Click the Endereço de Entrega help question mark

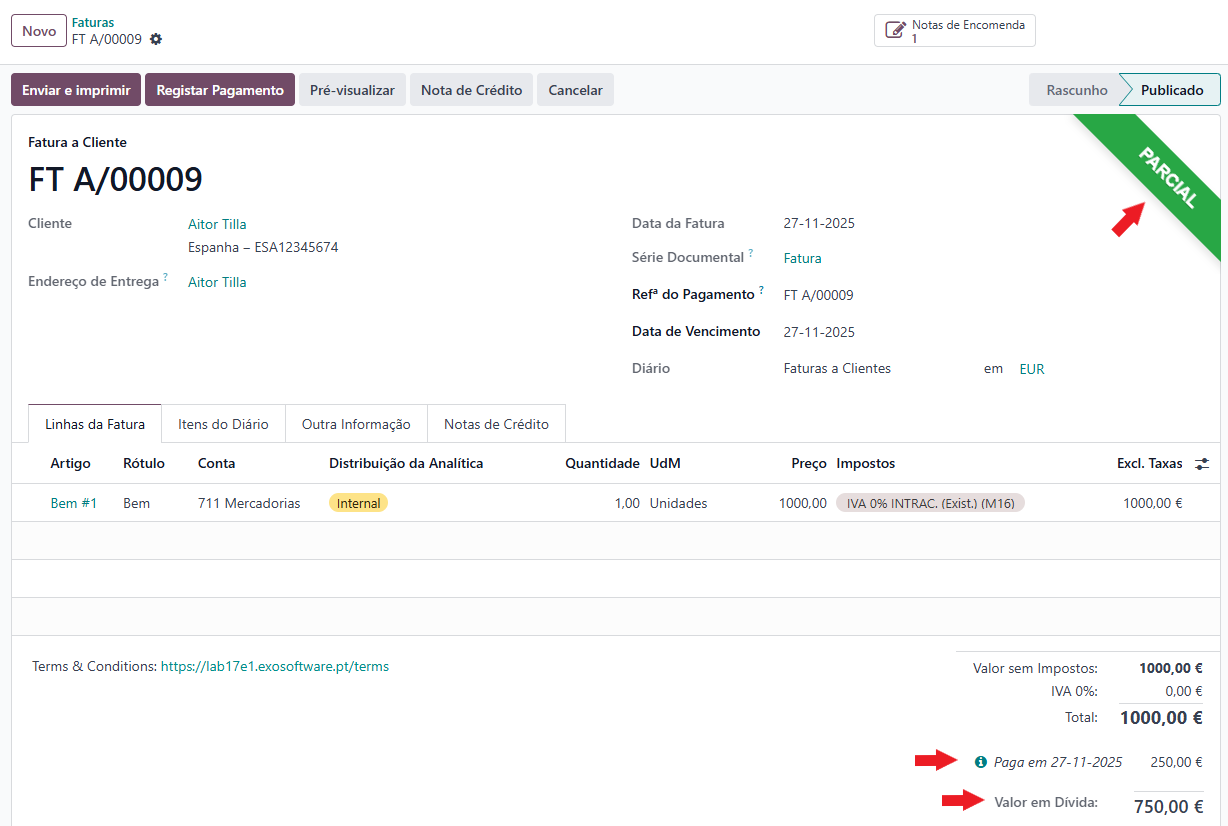pyautogui.click(x=166, y=278)
